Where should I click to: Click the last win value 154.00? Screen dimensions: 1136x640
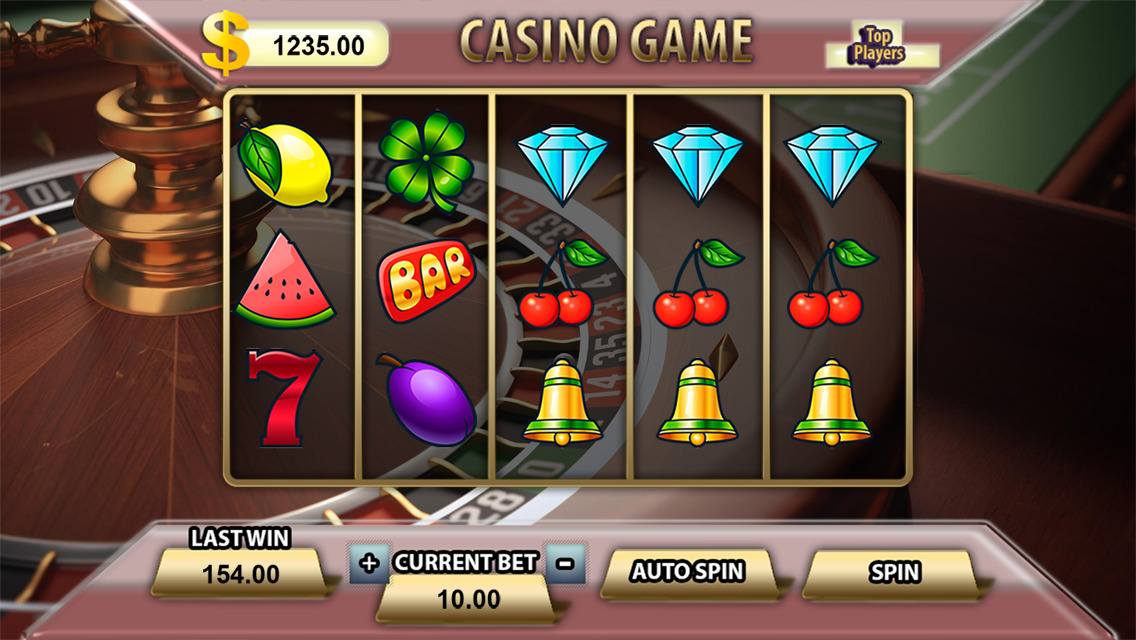point(241,573)
